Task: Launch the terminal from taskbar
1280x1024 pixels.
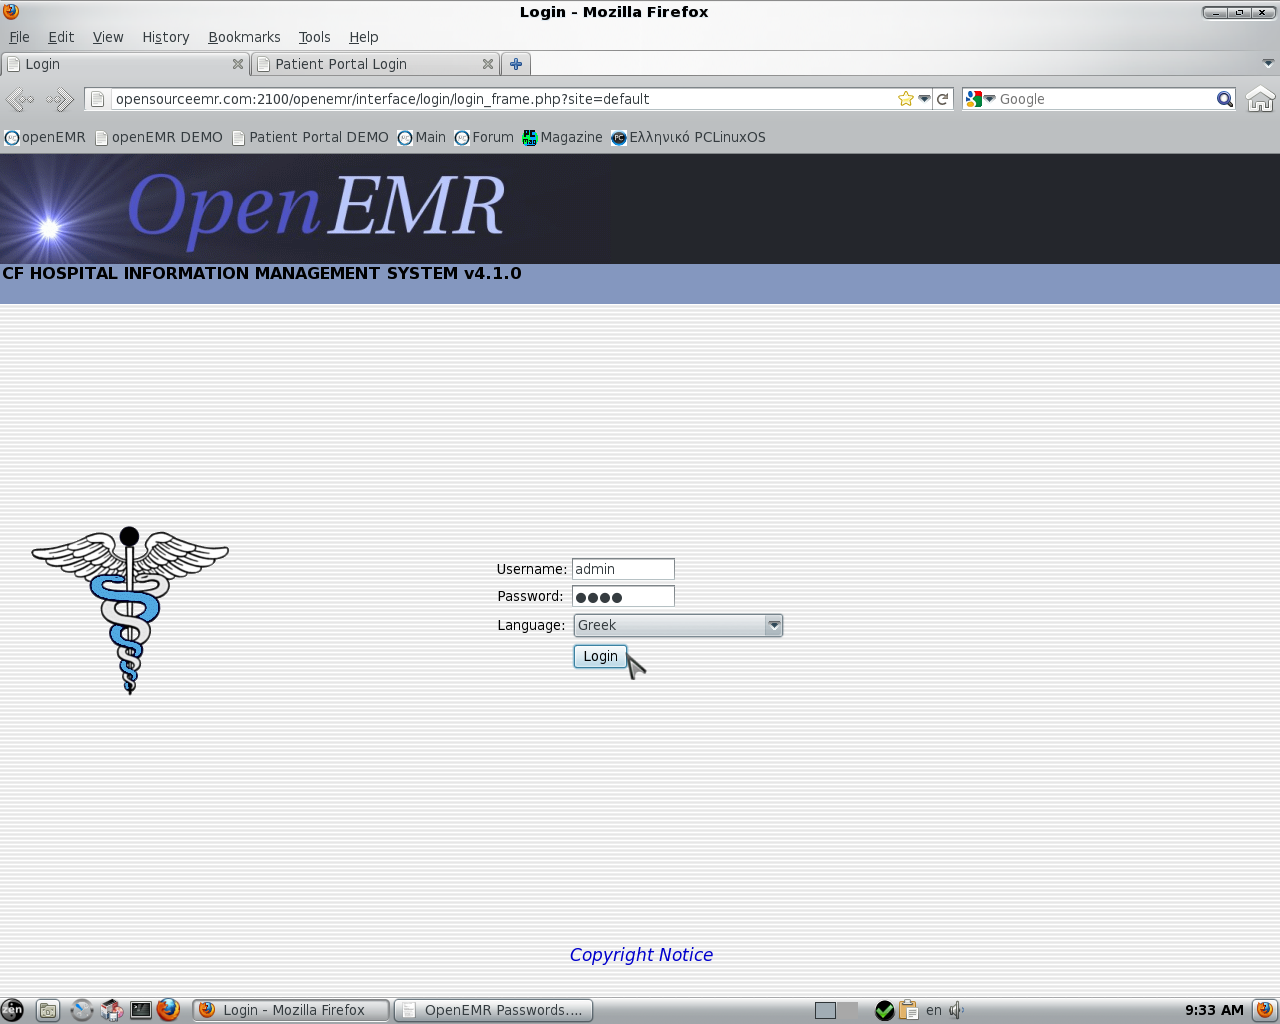Action: [141, 1010]
